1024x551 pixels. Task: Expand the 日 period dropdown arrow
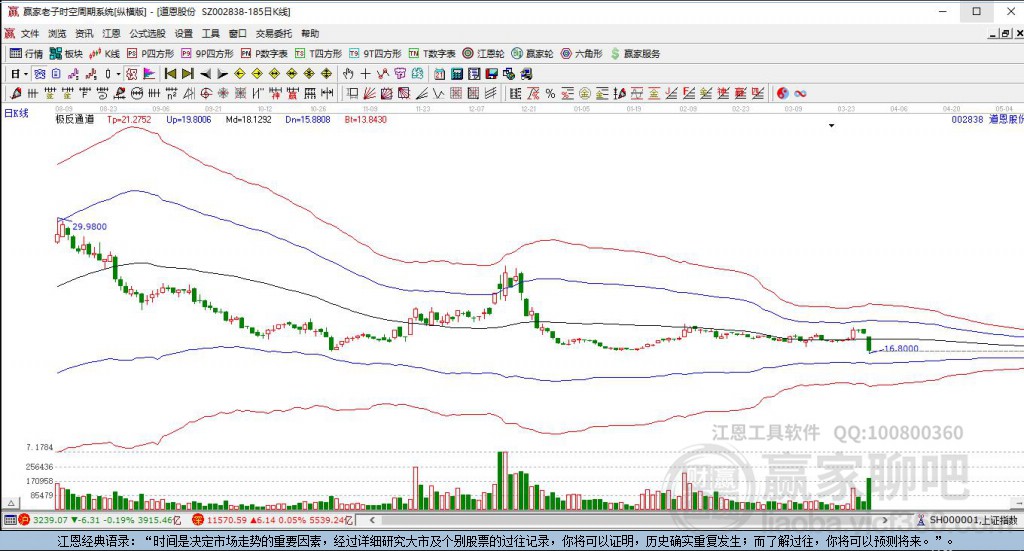26,74
